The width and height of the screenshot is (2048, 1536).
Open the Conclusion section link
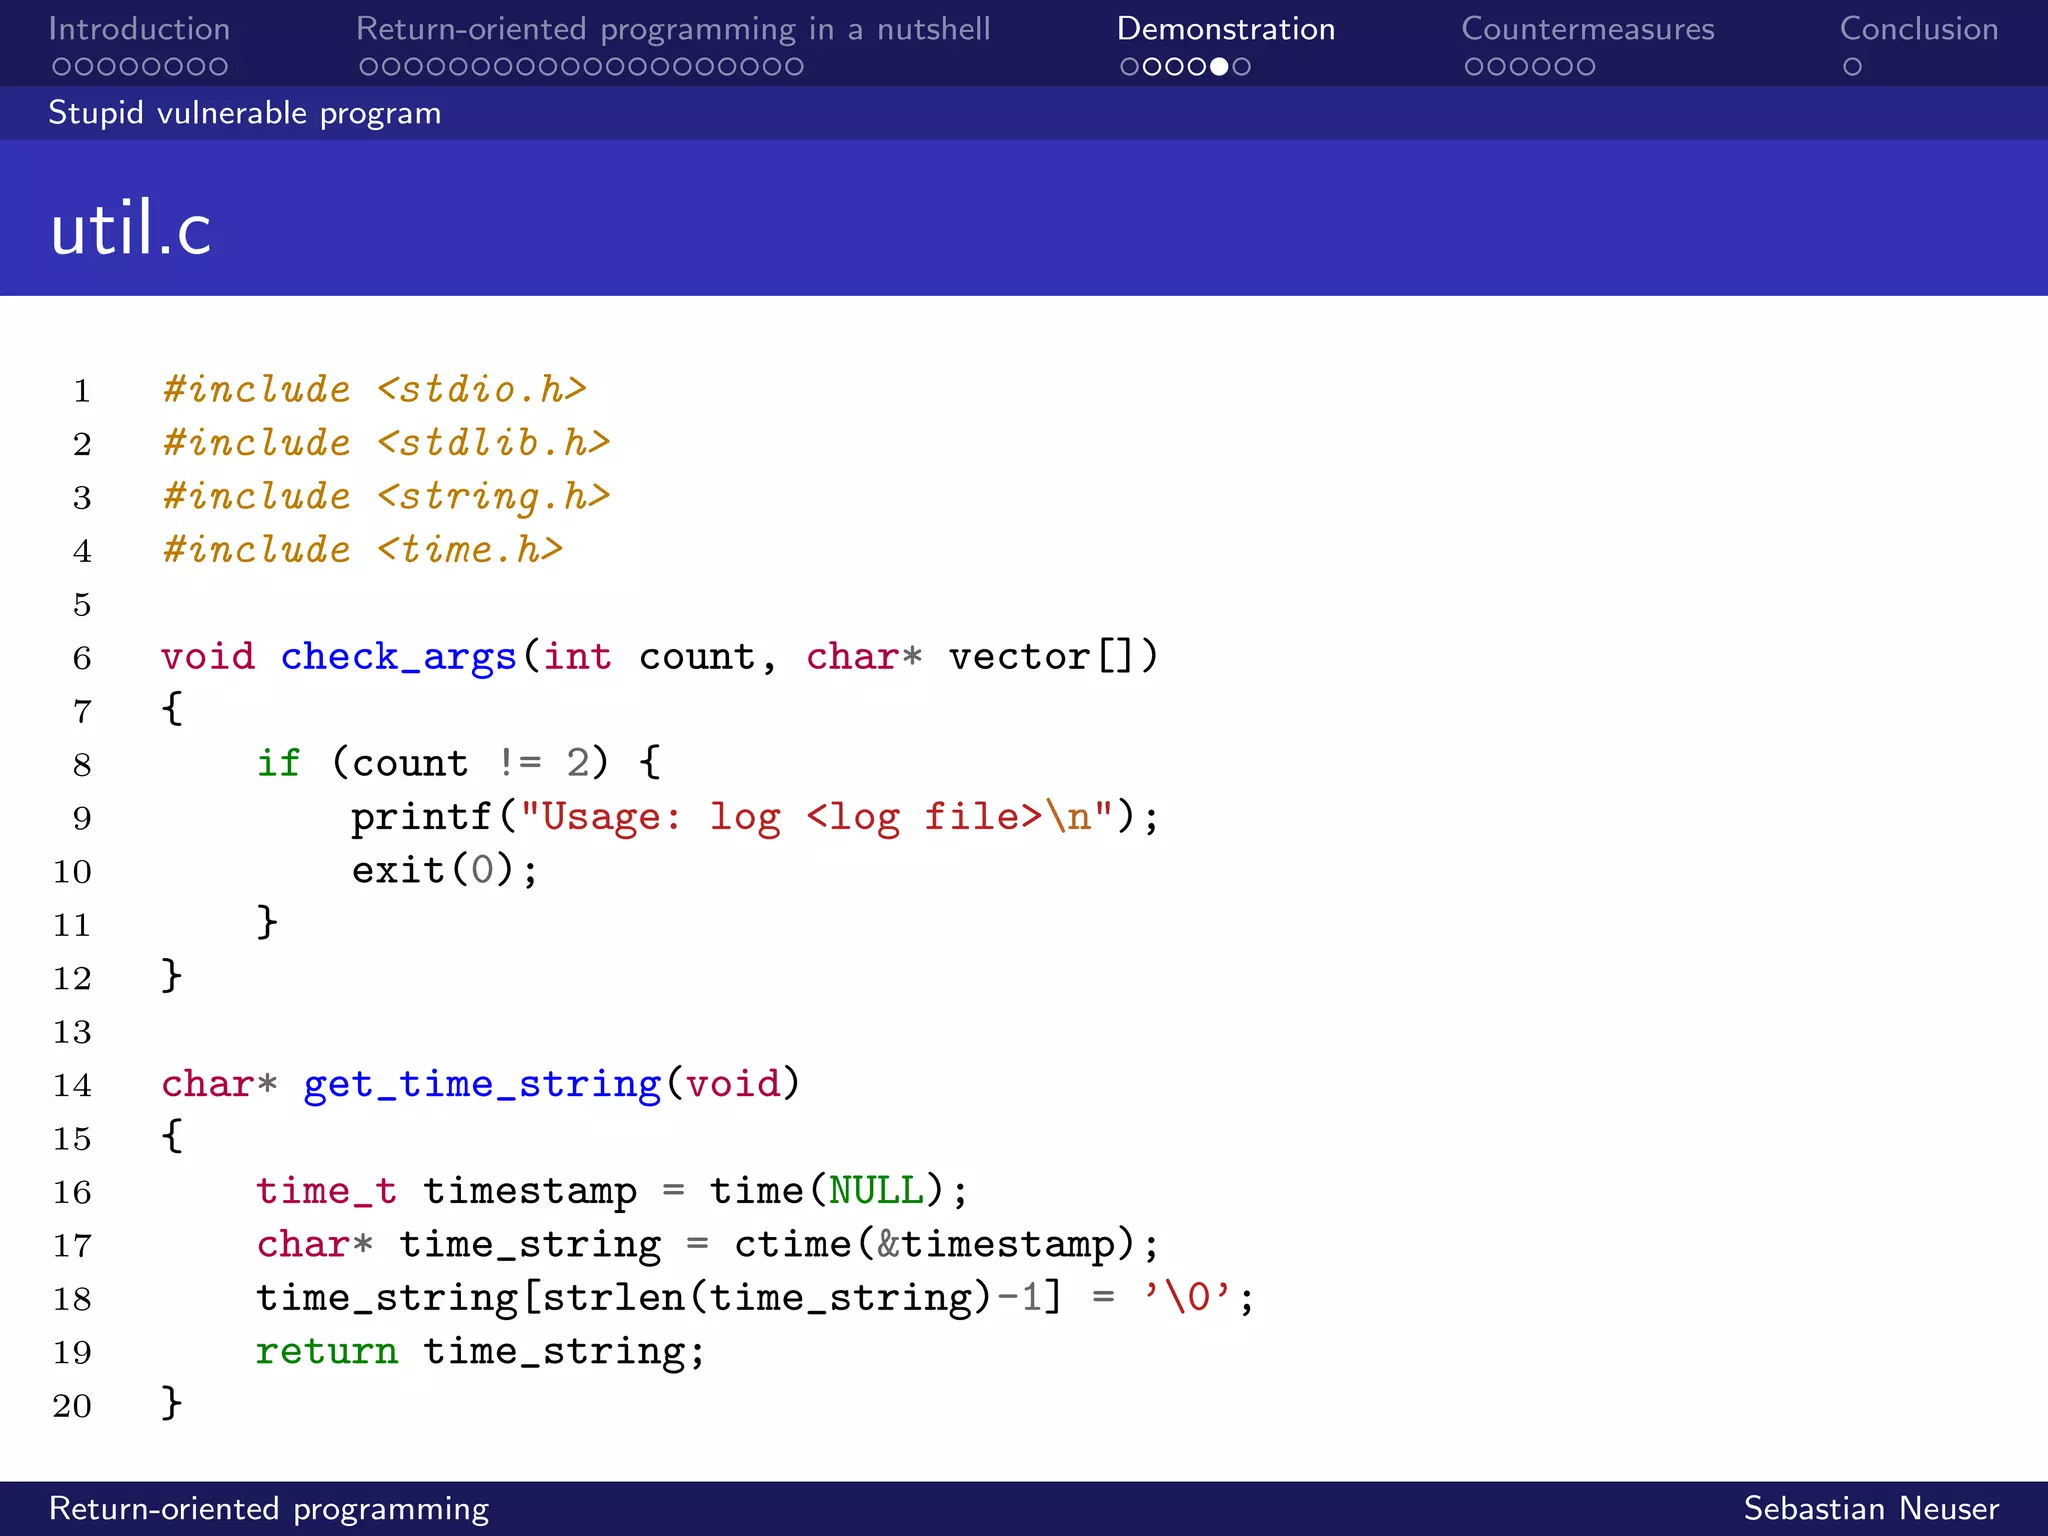coord(1918,29)
